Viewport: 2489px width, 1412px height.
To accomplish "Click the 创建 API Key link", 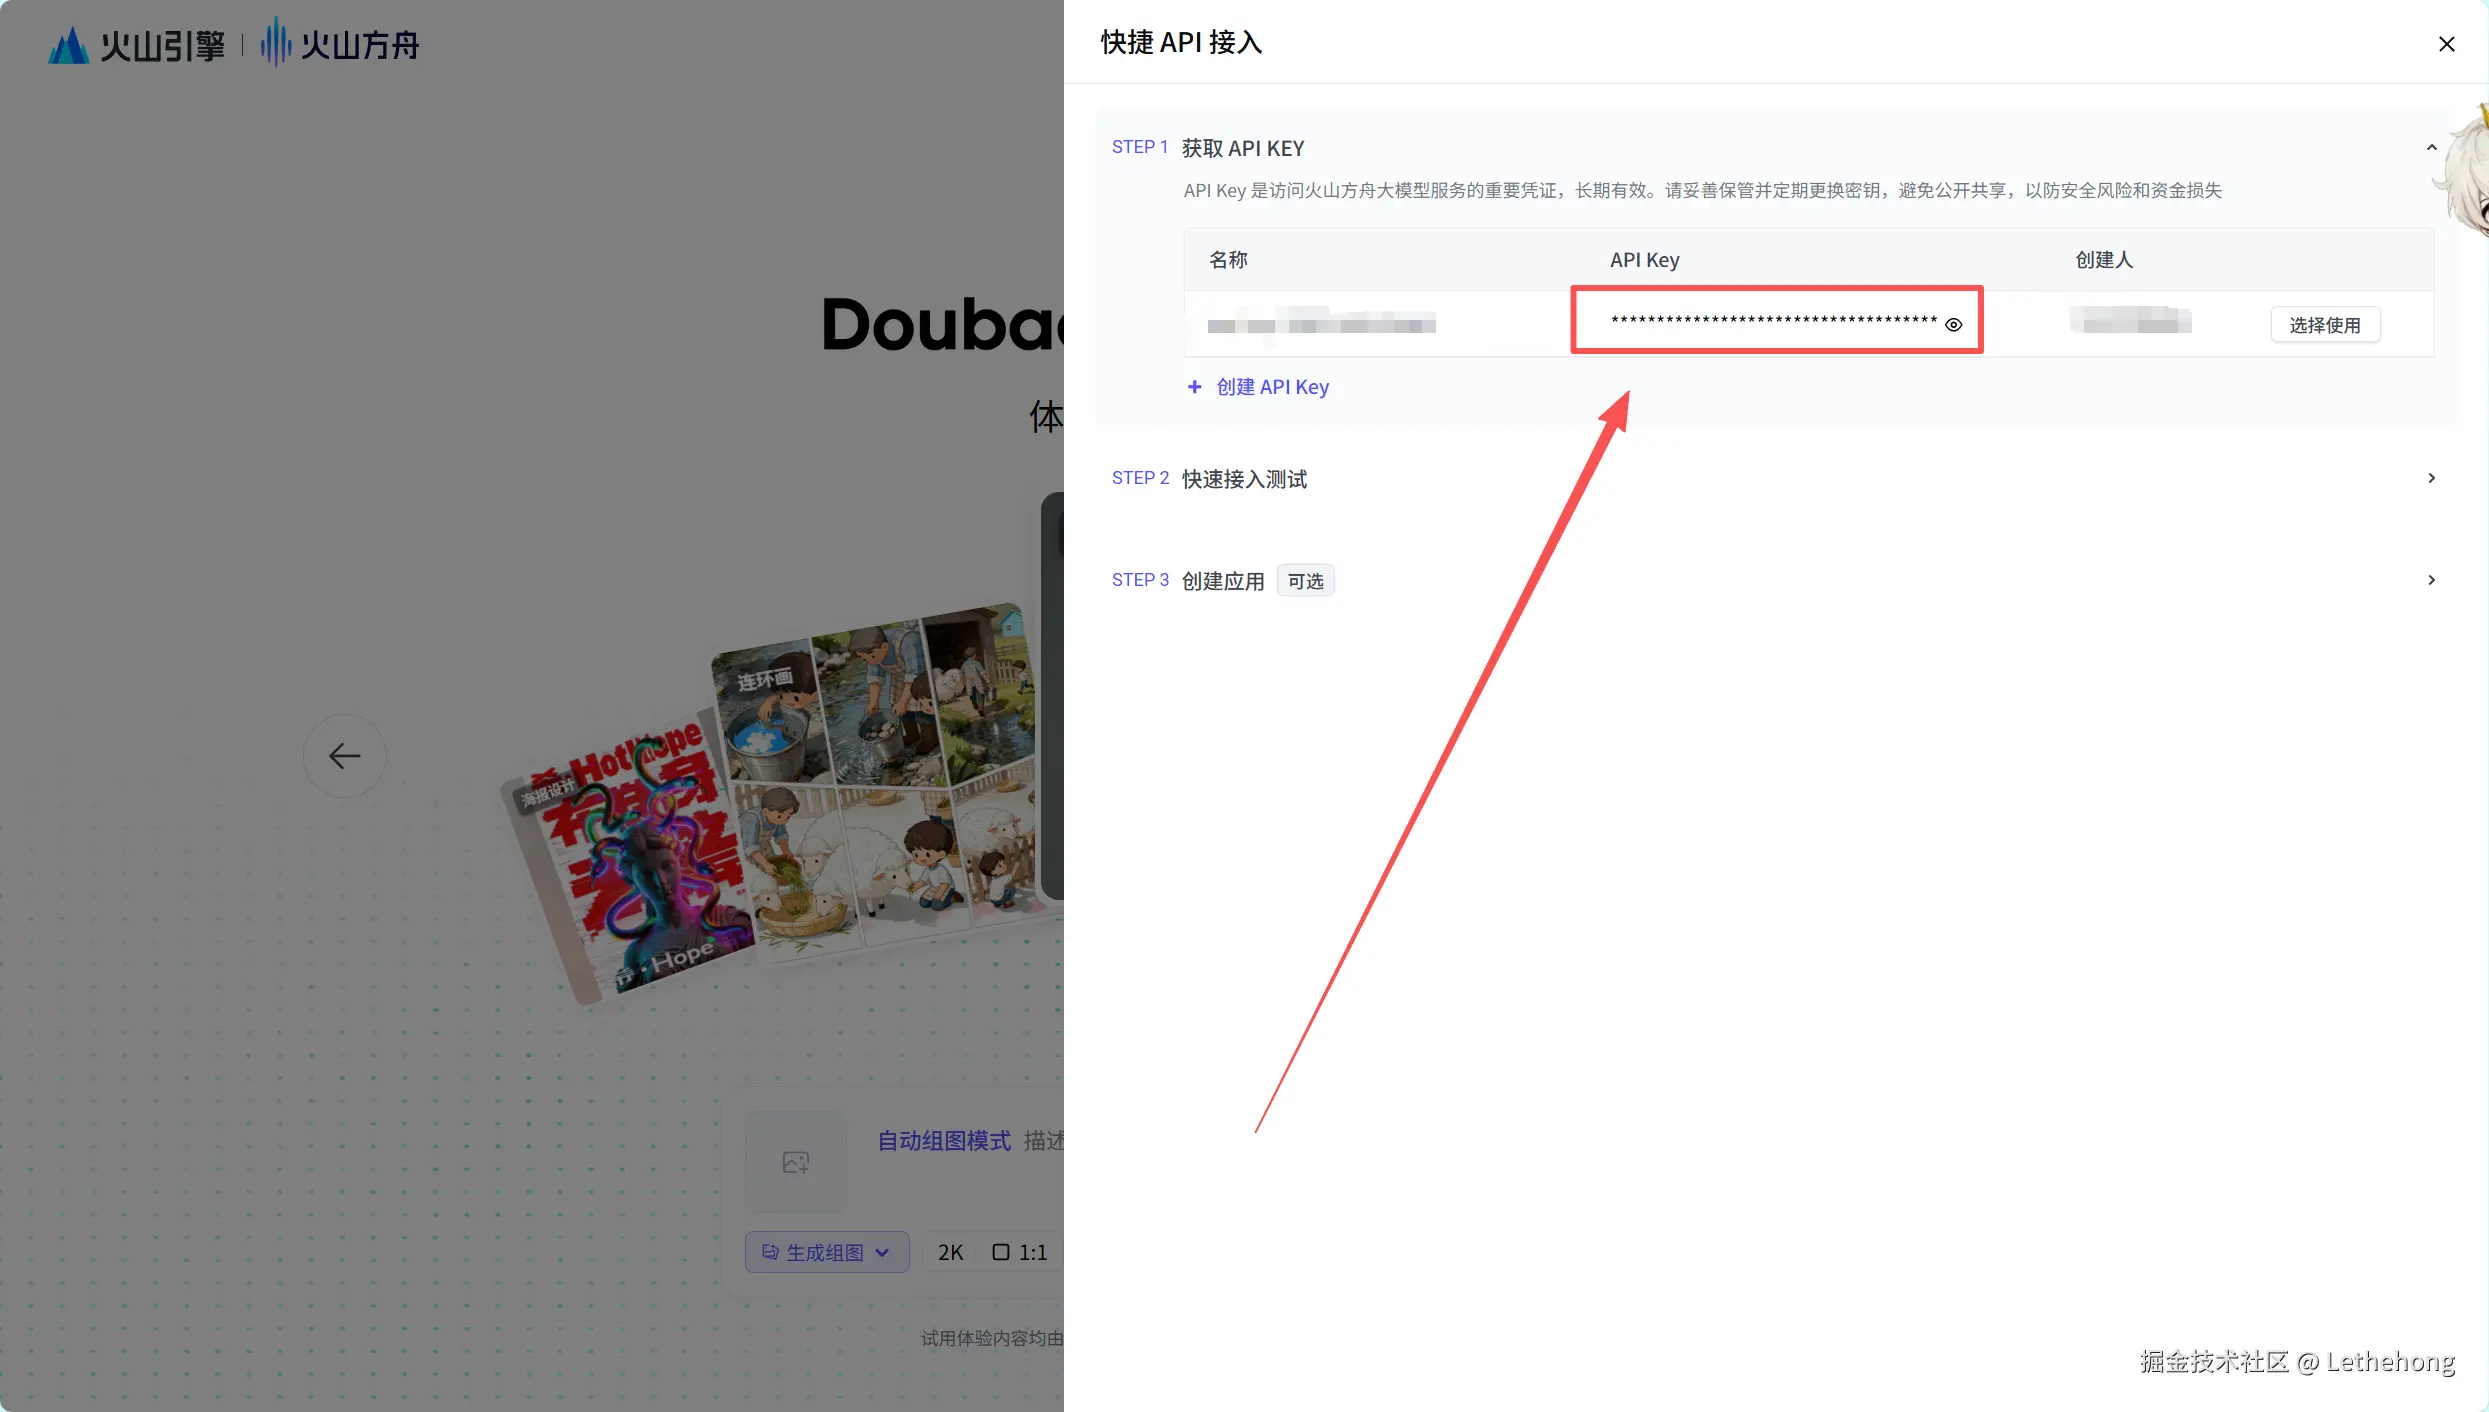I will pos(1272,387).
